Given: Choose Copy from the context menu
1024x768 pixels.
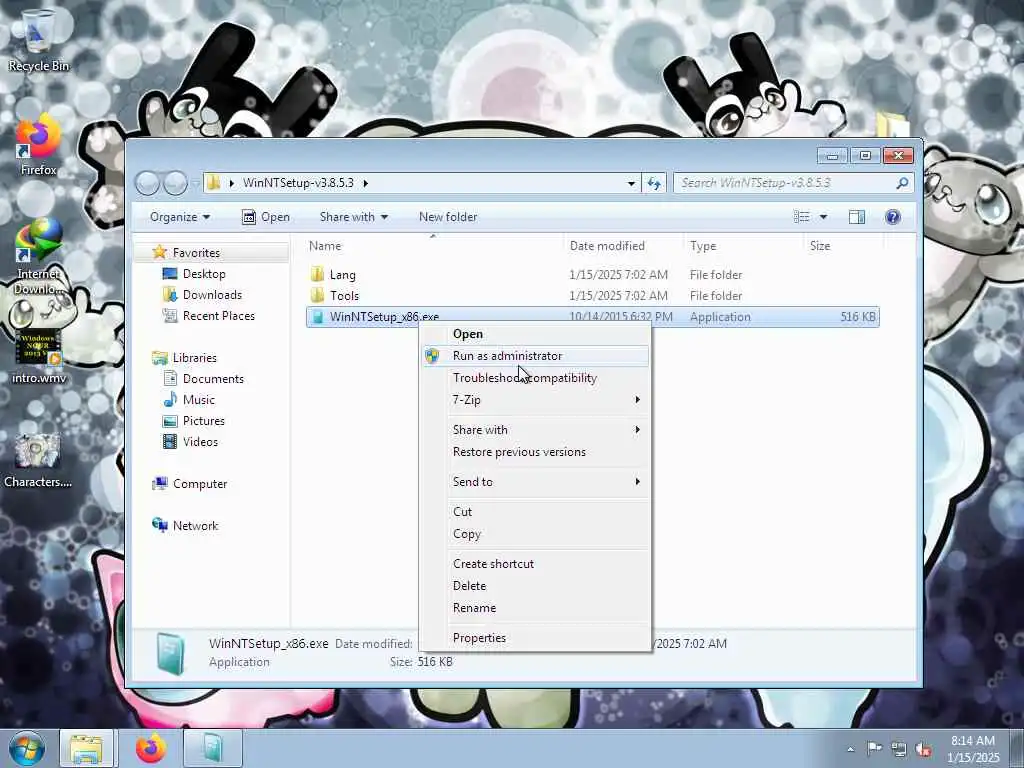Looking at the screenshot, I should point(535,534).
